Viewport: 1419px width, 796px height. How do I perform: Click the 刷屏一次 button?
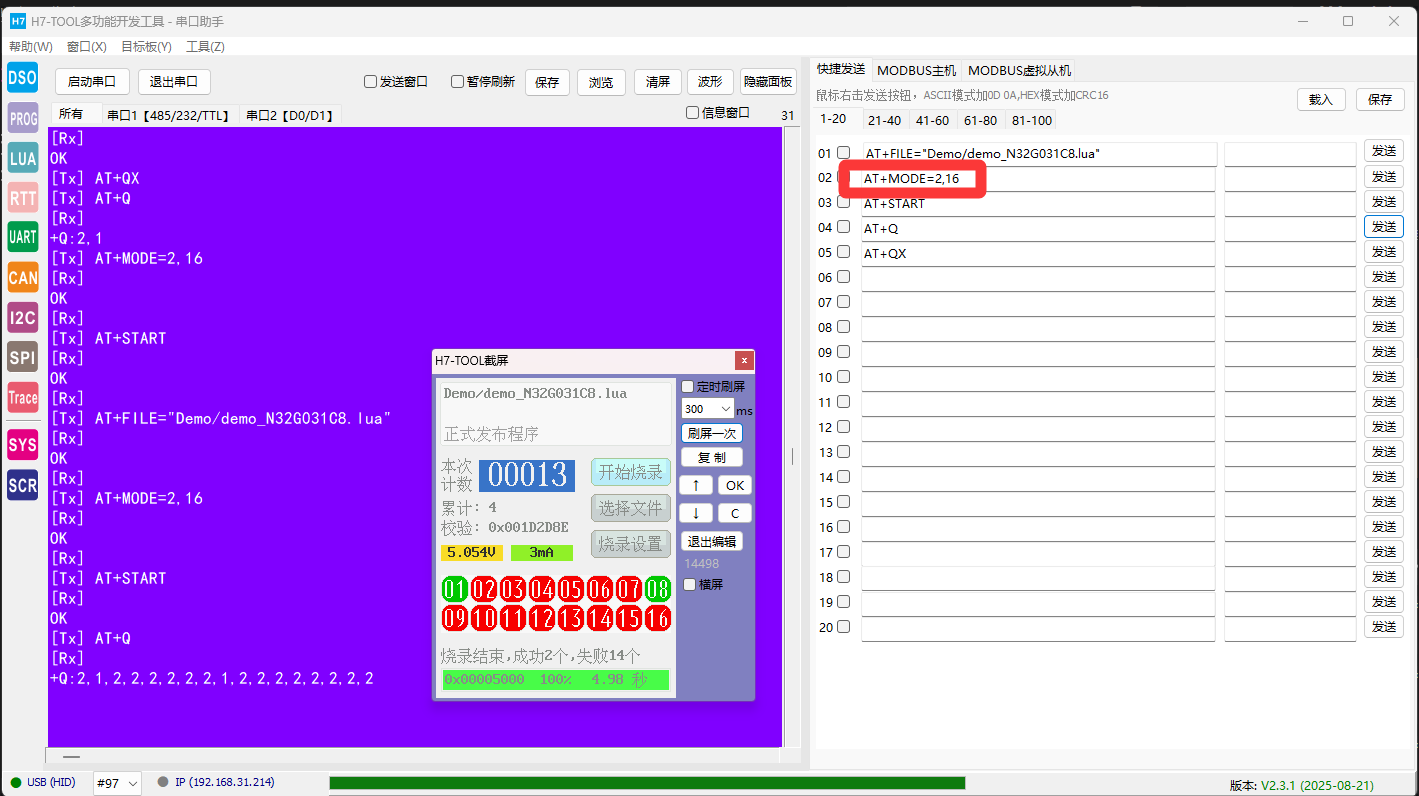coord(712,433)
